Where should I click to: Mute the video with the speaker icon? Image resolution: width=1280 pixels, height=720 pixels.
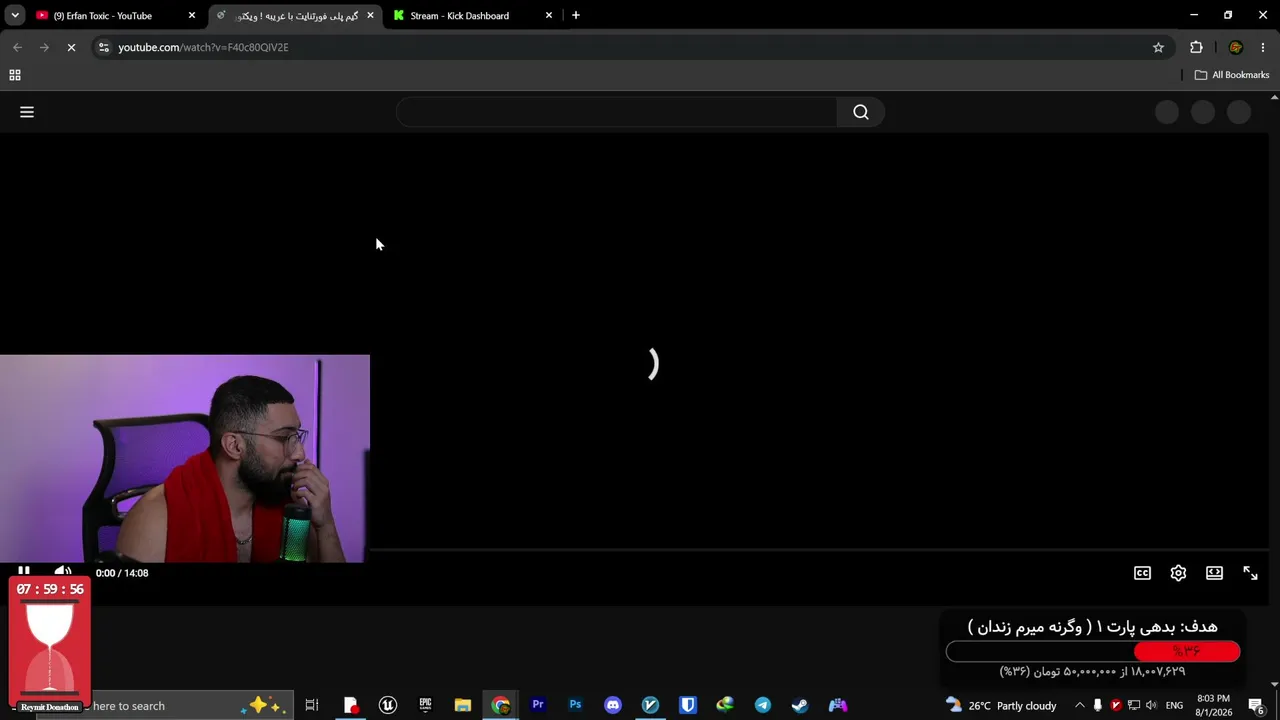(63, 572)
